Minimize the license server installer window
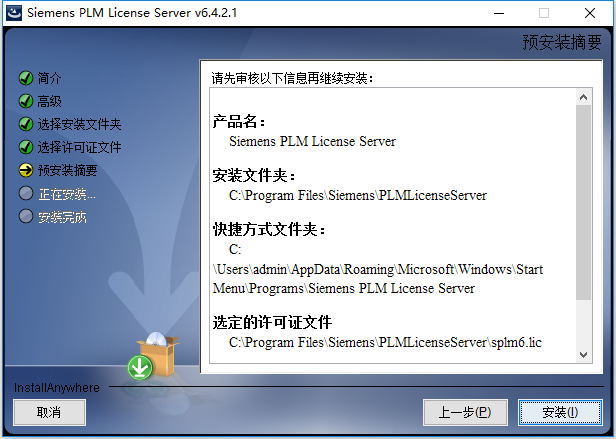Viewport: 616px width, 439px height. pos(499,13)
